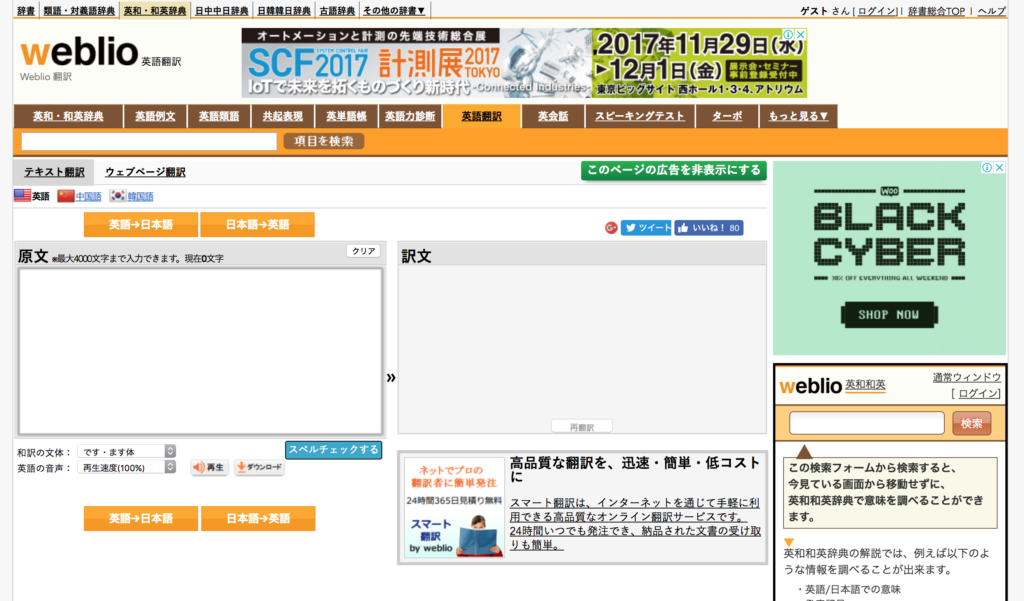Click the 訳文 translation output area

coord(582,349)
